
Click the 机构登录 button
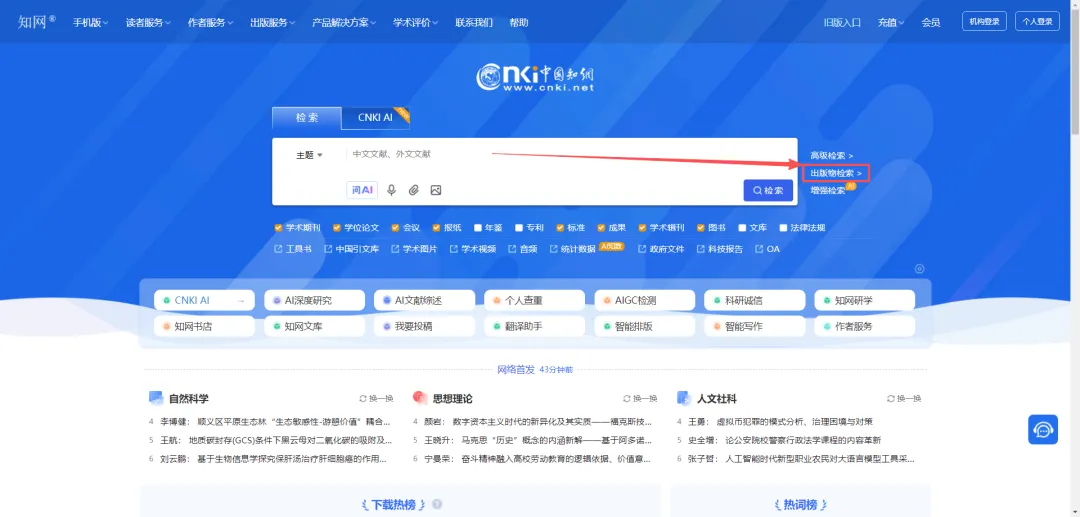pos(984,21)
